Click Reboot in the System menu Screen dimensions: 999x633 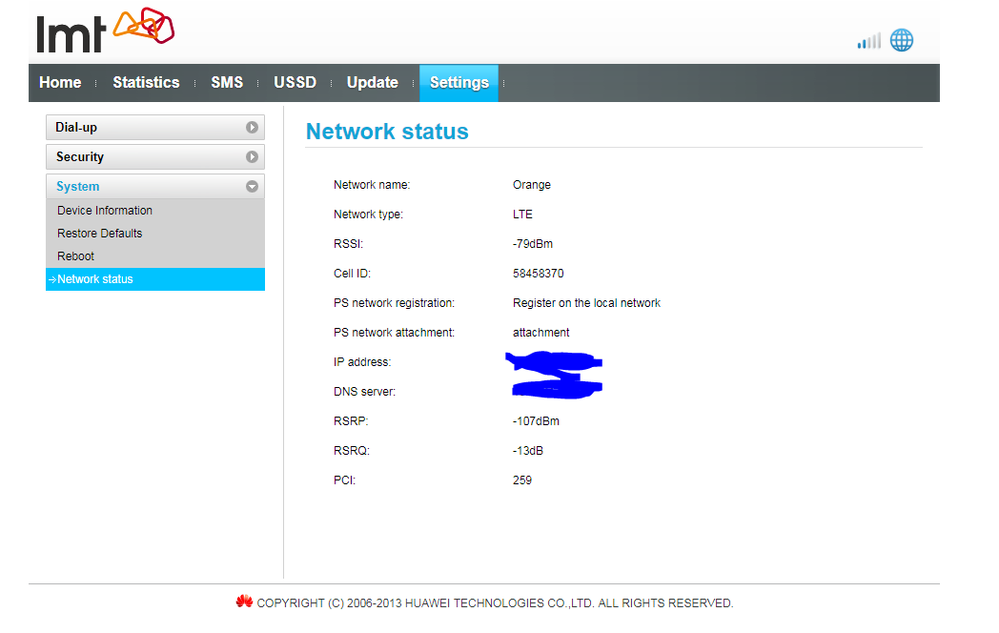pyautogui.click(x=76, y=257)
